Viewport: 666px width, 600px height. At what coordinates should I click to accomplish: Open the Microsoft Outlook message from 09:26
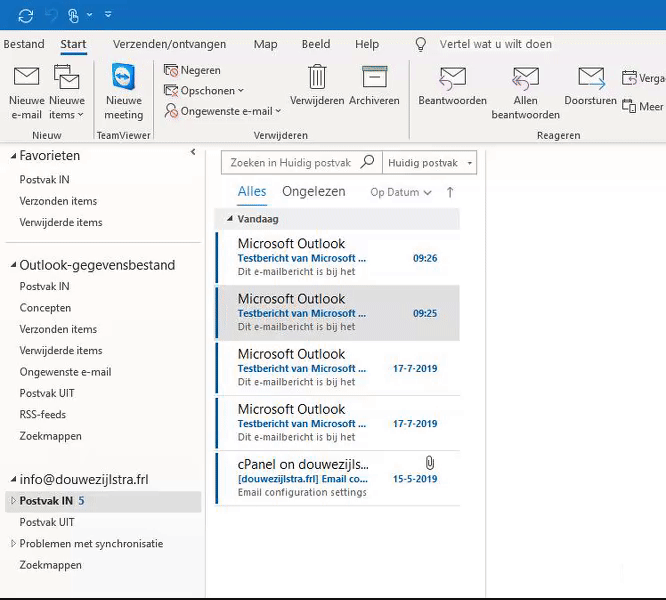pos(338,257)
